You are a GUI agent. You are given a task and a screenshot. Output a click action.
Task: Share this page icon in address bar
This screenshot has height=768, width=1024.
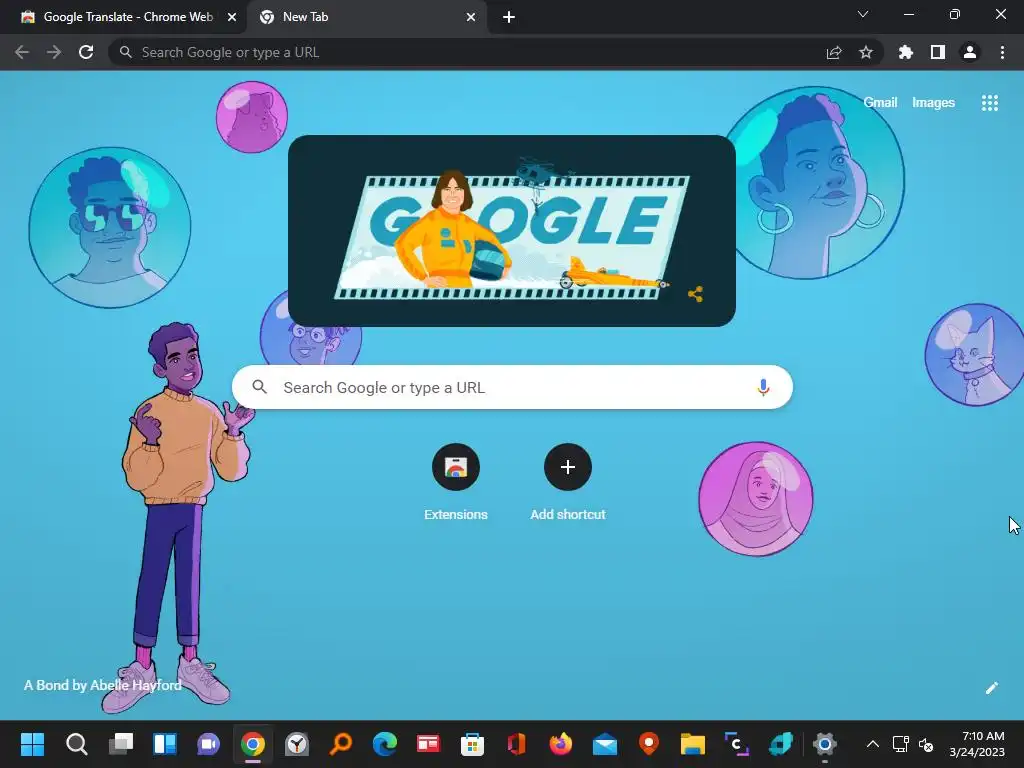click(x=834, y=52)
